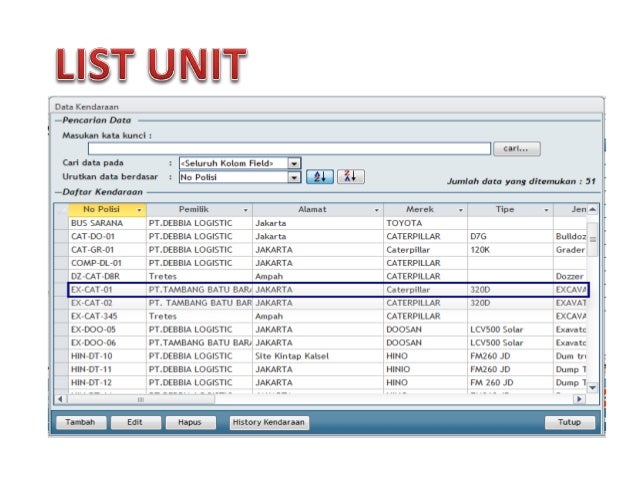Open the 'Seluruh Kolom Field' dropdown
The height and width of the screenshot is (479, 638).
pos(294,162)
